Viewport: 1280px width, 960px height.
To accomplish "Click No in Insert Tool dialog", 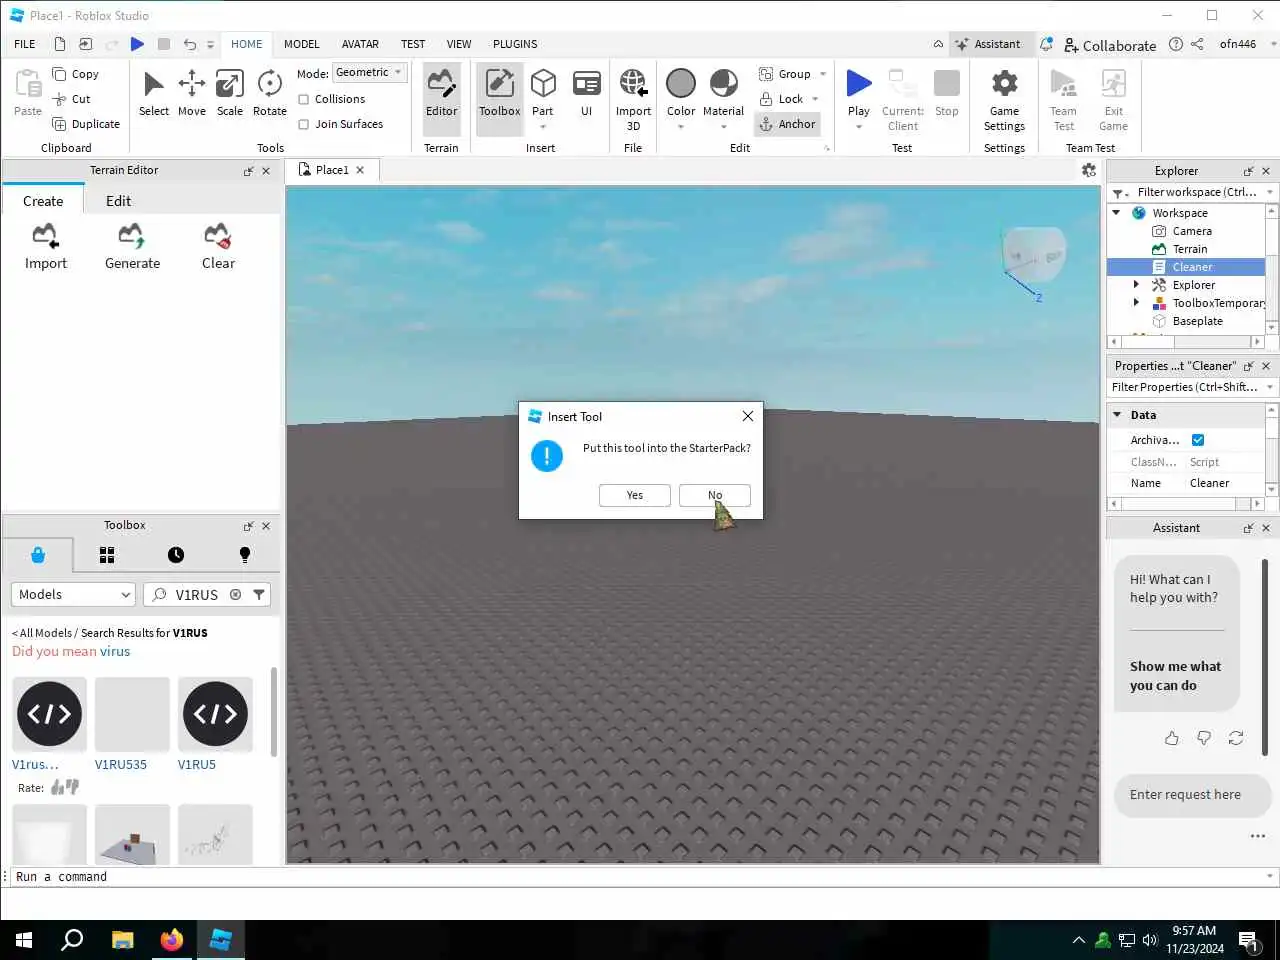I will [715, 495].
